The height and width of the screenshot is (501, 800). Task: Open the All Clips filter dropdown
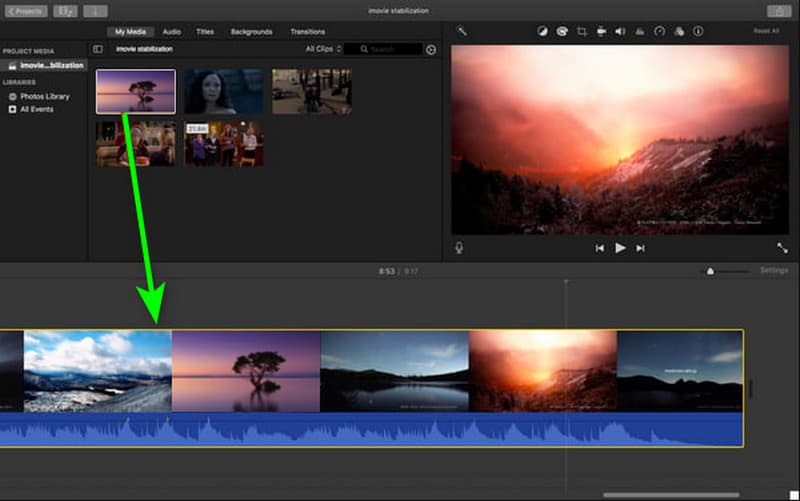pyautogui.click(x=323, y=49)
